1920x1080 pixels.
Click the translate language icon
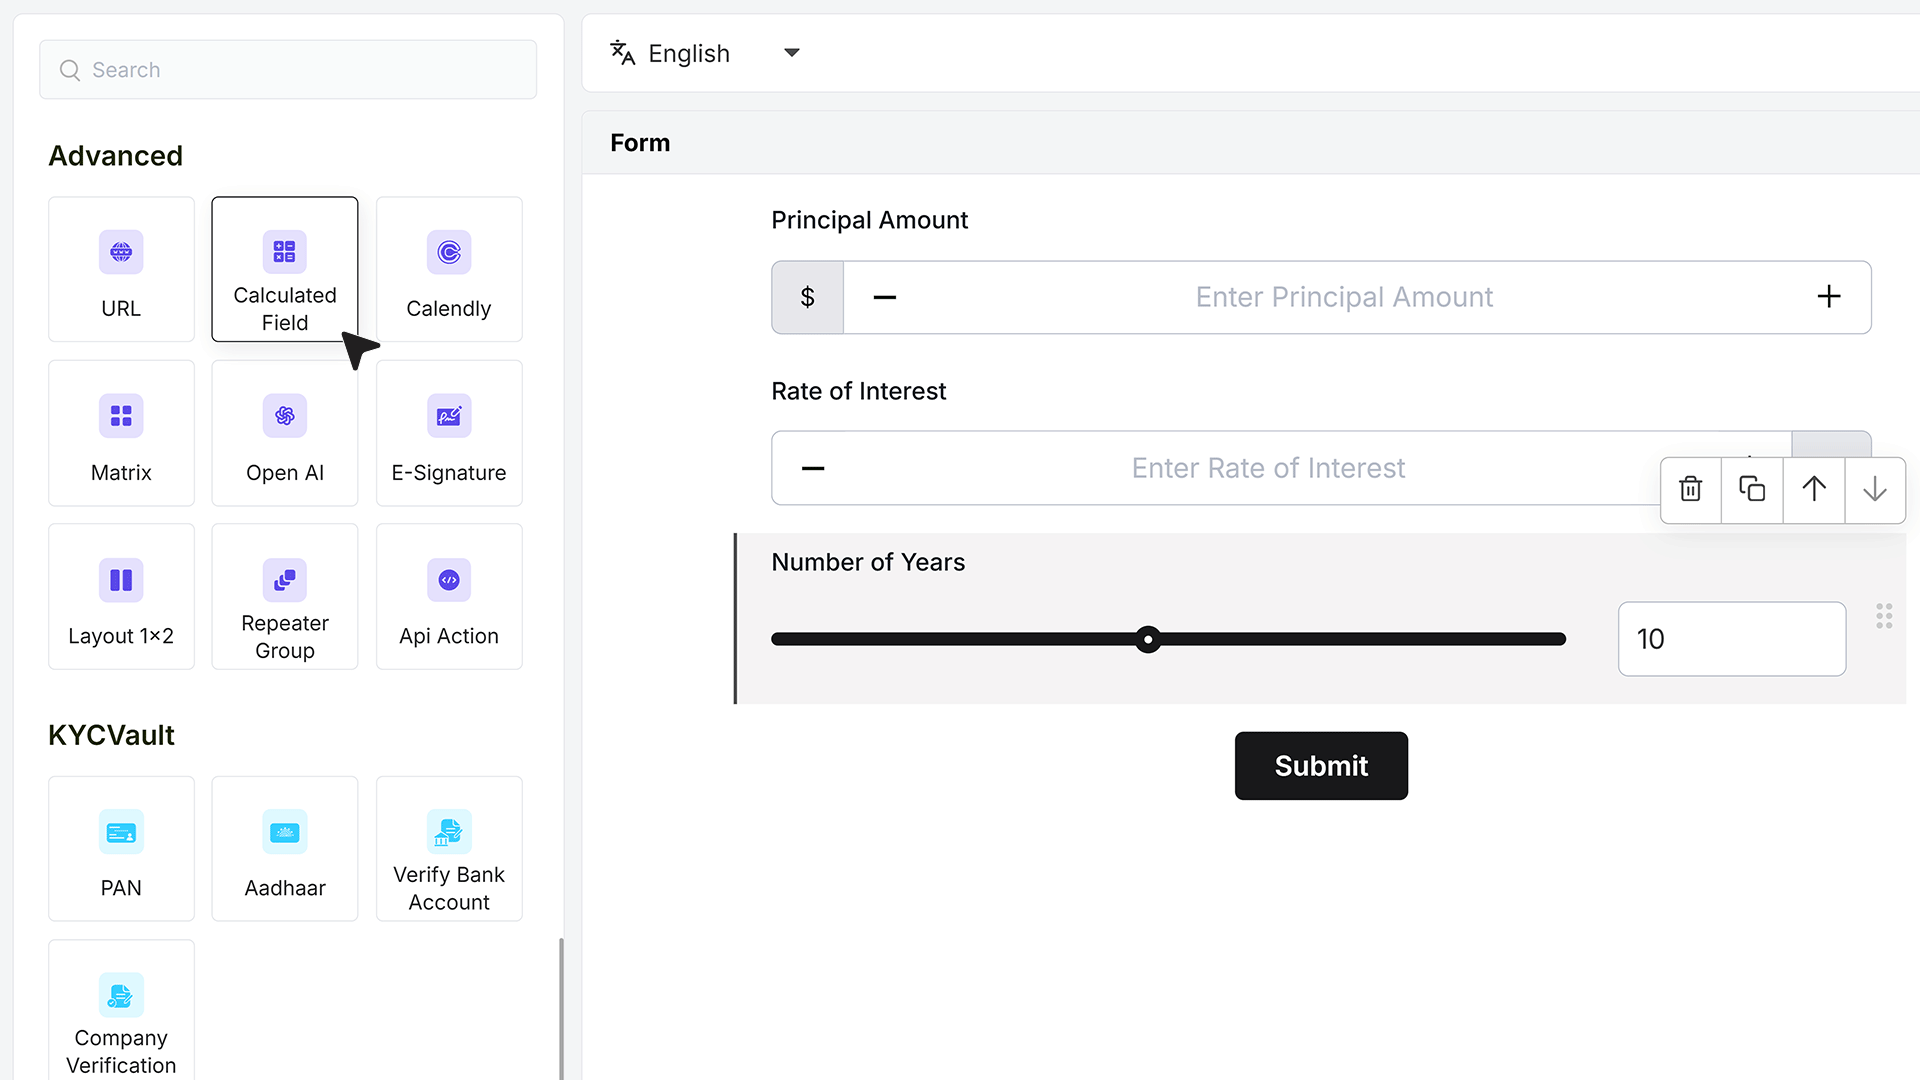pos(623,53)
